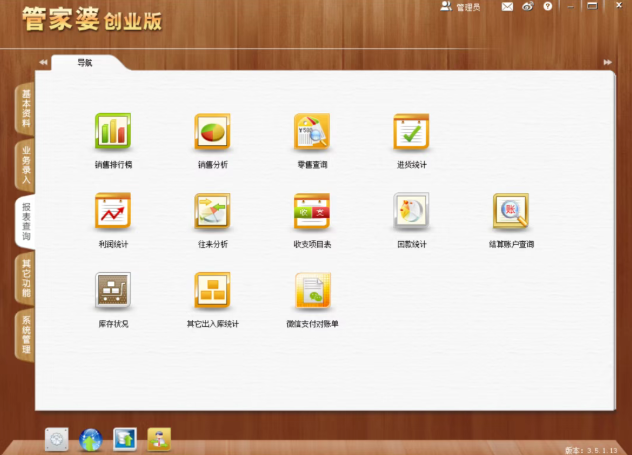
Task: Open 微信支付对账单 WeChat statement
Action: pyautogui.click(x=311, y=292)
